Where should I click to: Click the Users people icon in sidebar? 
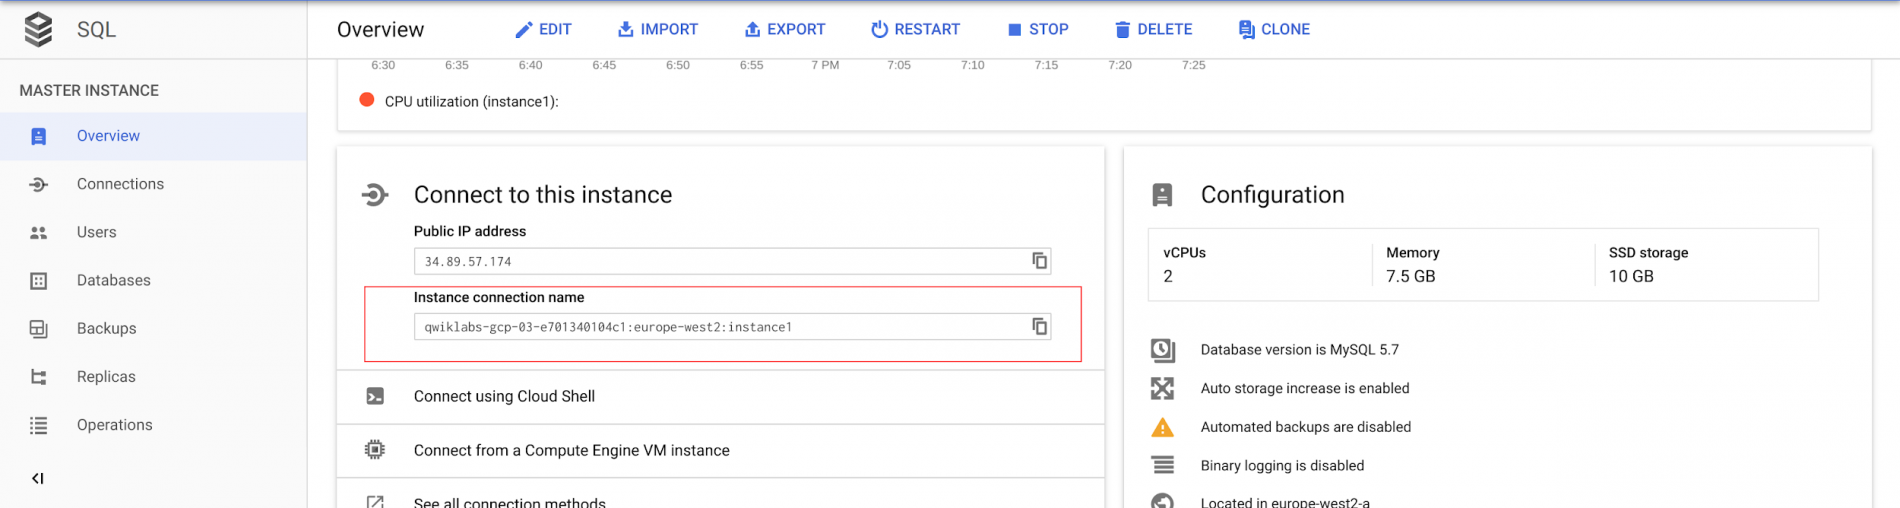(38, 232)
